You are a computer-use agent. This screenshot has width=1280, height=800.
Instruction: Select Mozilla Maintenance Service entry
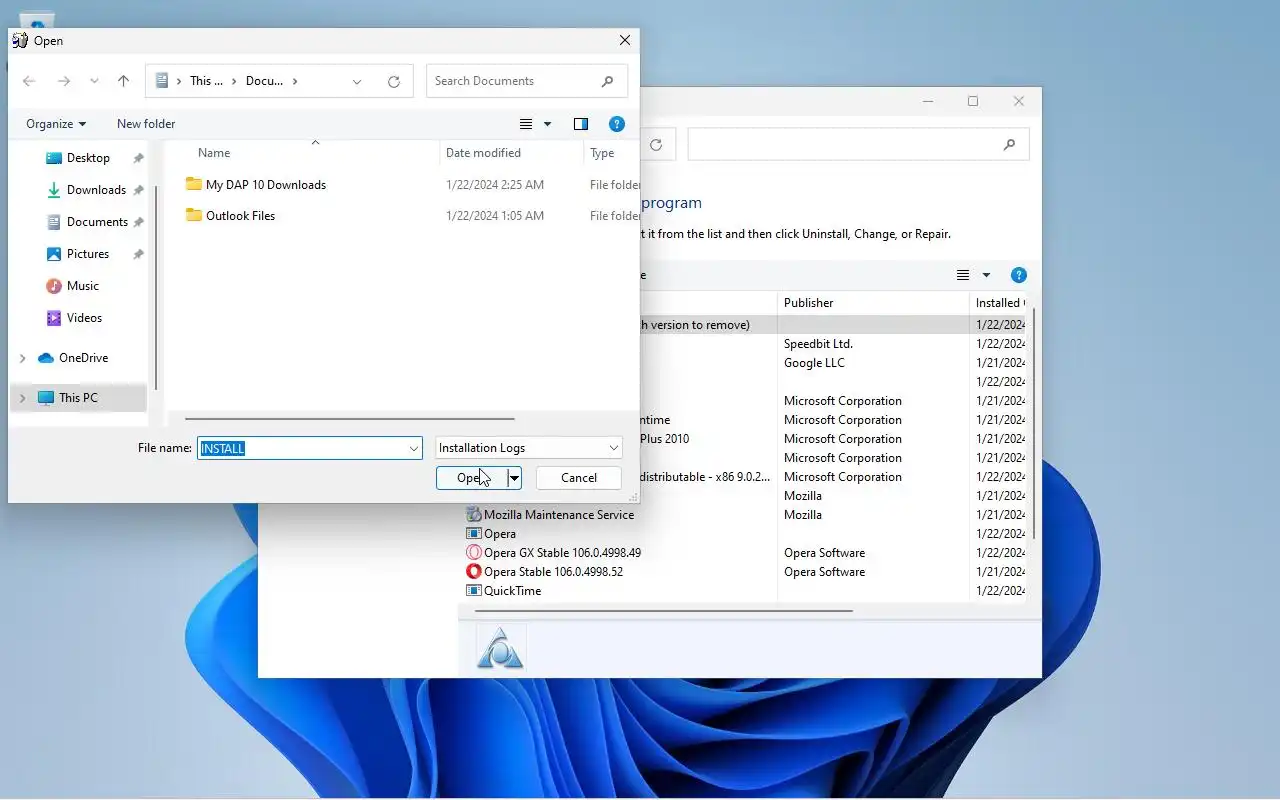[x=558, y=515]
